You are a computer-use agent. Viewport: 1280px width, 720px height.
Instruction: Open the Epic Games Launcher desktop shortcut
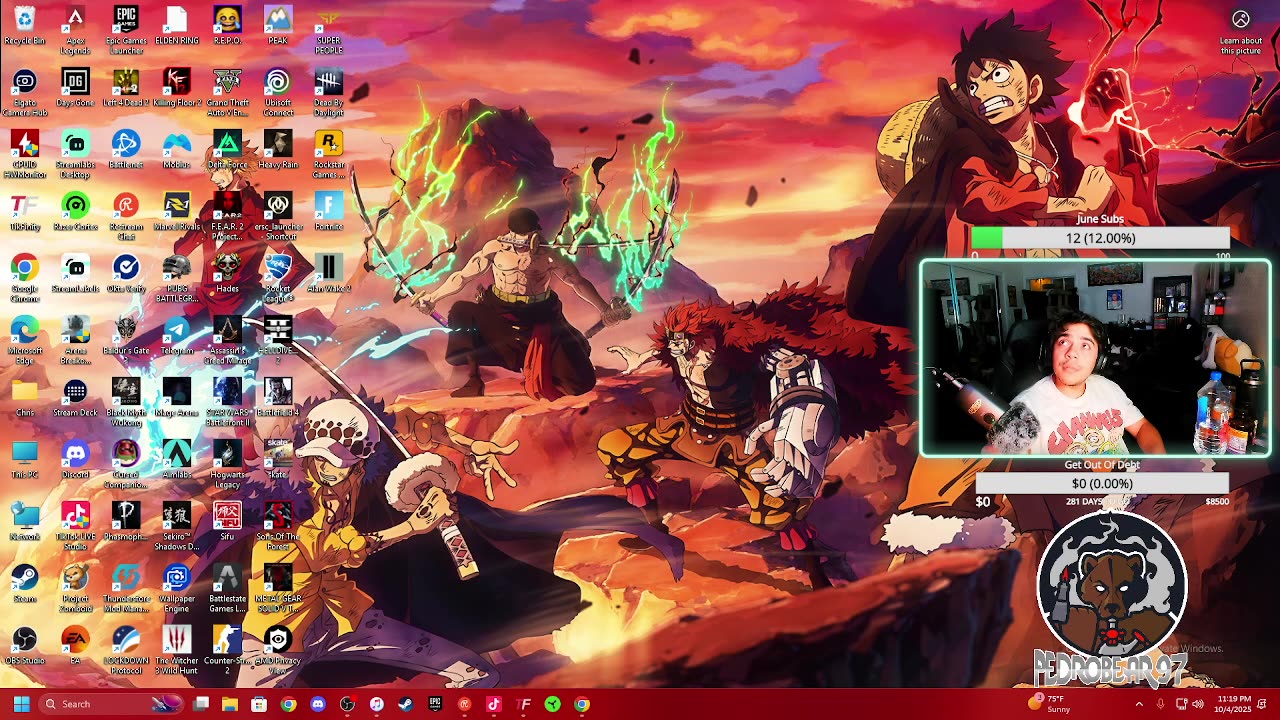126,30
